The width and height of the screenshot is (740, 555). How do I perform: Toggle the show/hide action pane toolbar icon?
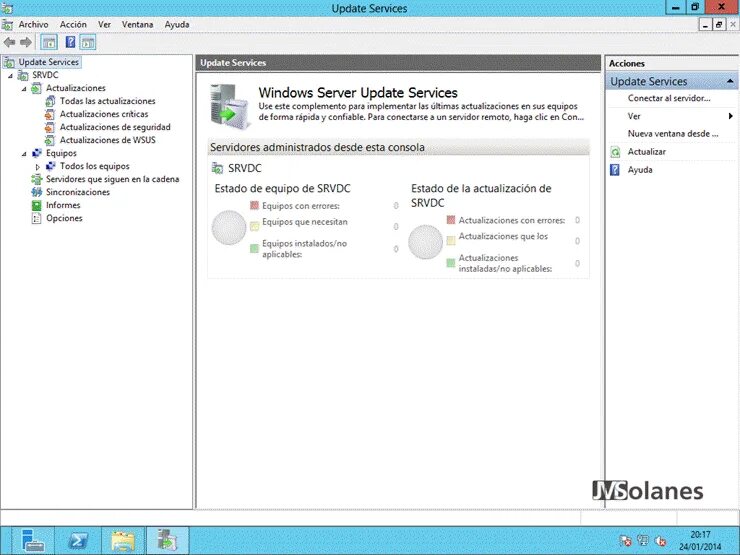pos(88,42)
